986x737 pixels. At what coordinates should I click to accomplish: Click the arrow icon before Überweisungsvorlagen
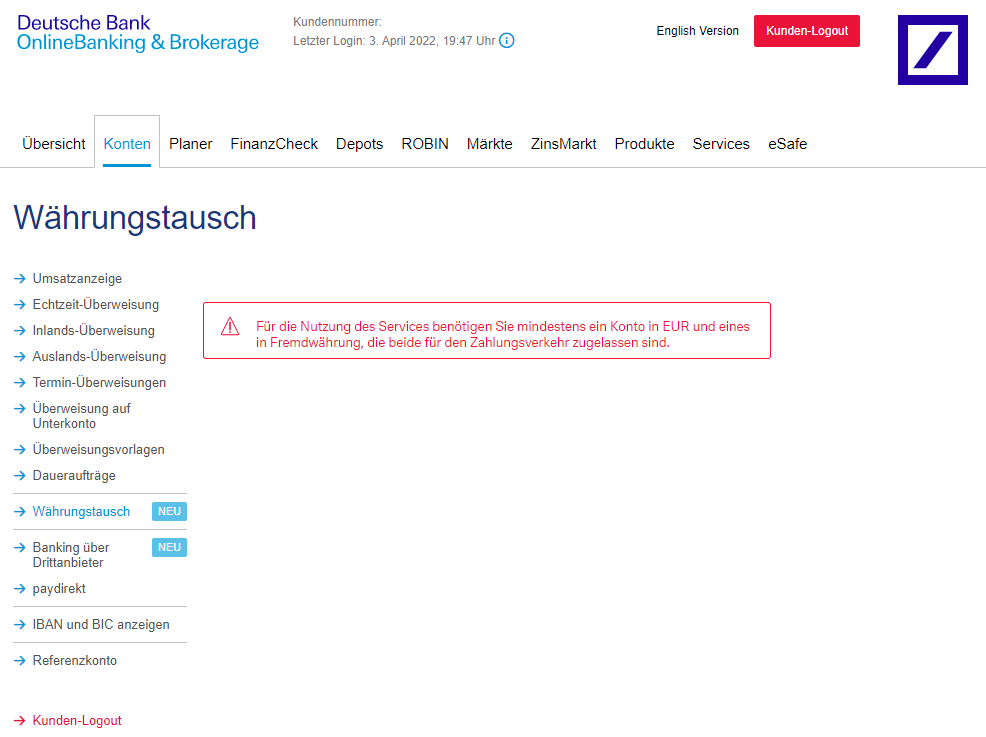point(20,450)
